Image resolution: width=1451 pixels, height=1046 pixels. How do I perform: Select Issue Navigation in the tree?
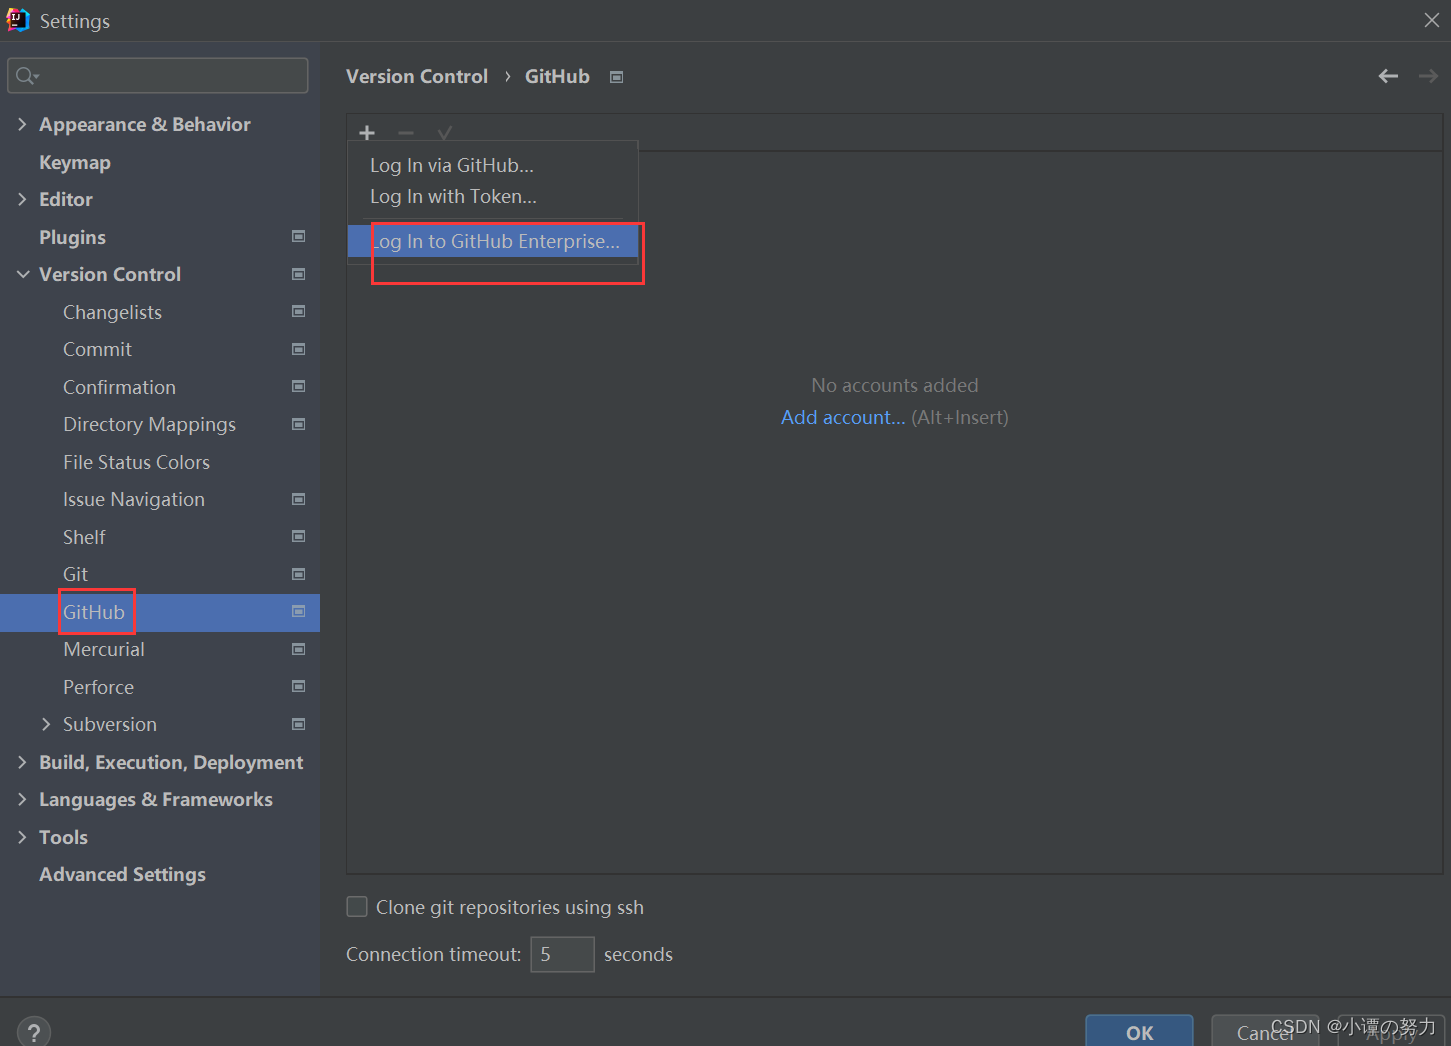click(133, 500)
